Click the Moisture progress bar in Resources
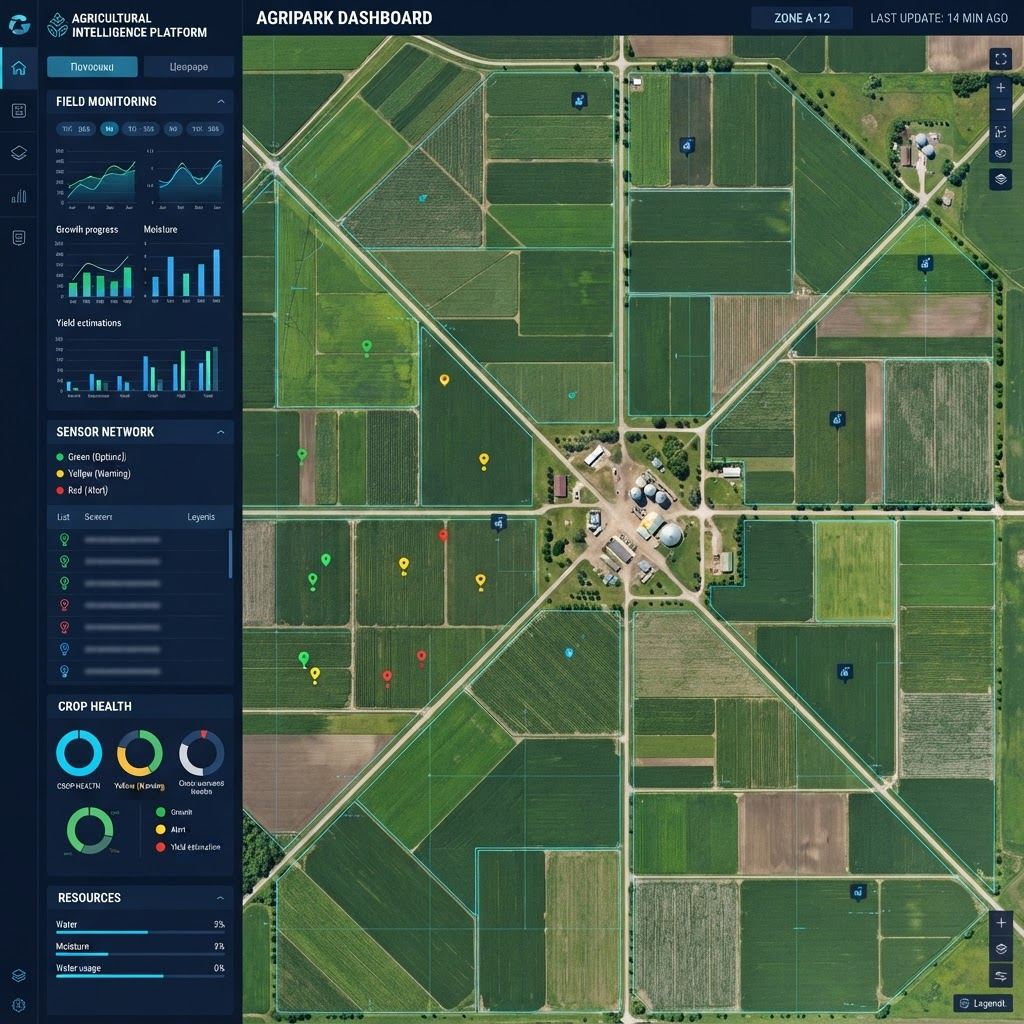This screenshot has width=1024, height=1024. click(x=140, y=955)
